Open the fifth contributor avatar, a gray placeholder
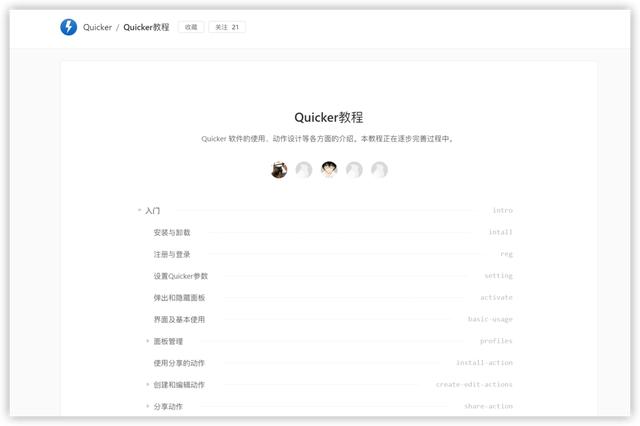 (379, 170)
